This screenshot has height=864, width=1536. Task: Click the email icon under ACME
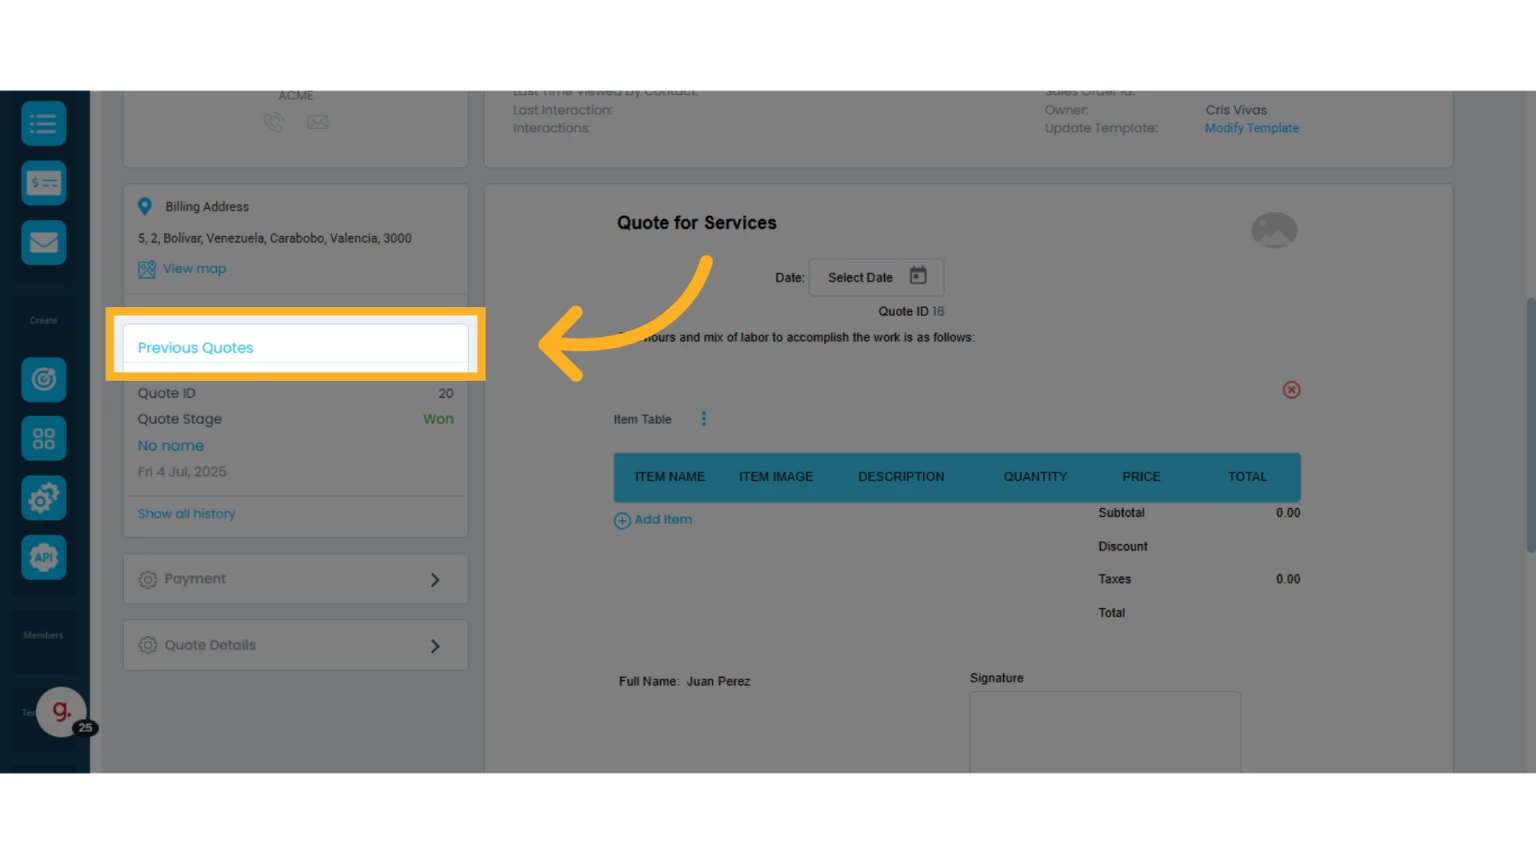point(317,122)
